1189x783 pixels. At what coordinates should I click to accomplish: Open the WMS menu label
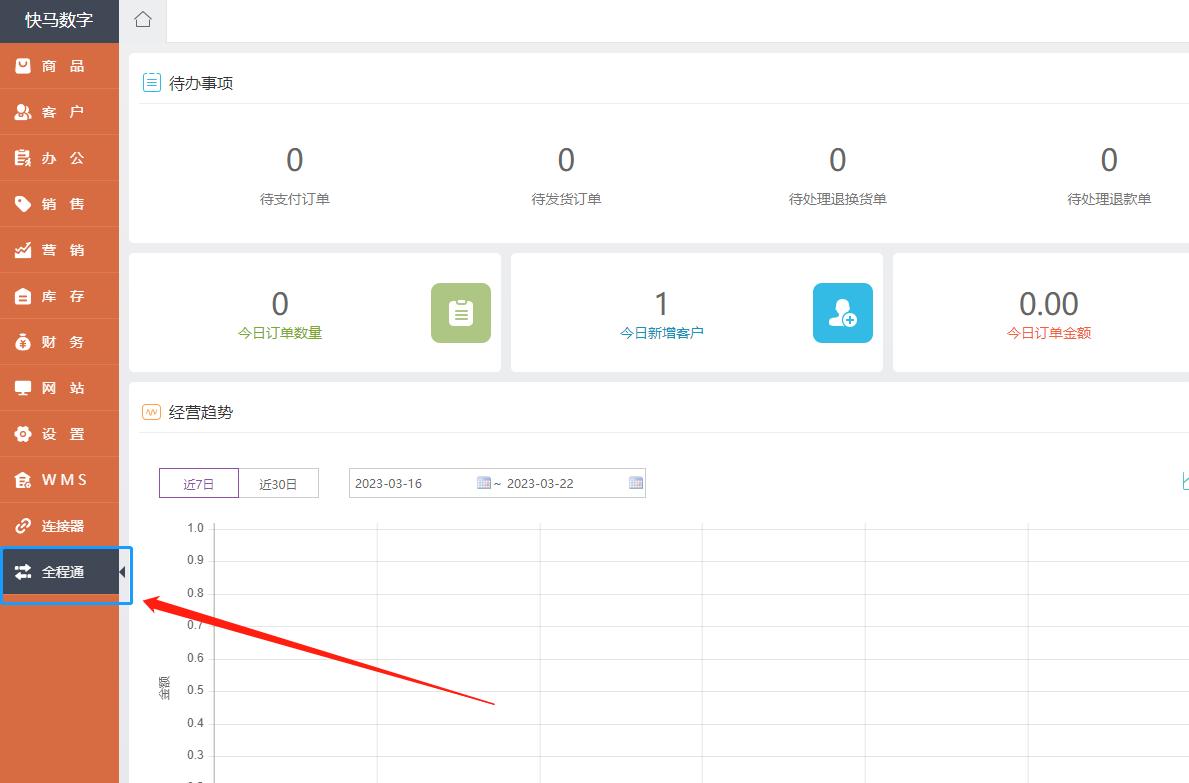pos(64,480)
